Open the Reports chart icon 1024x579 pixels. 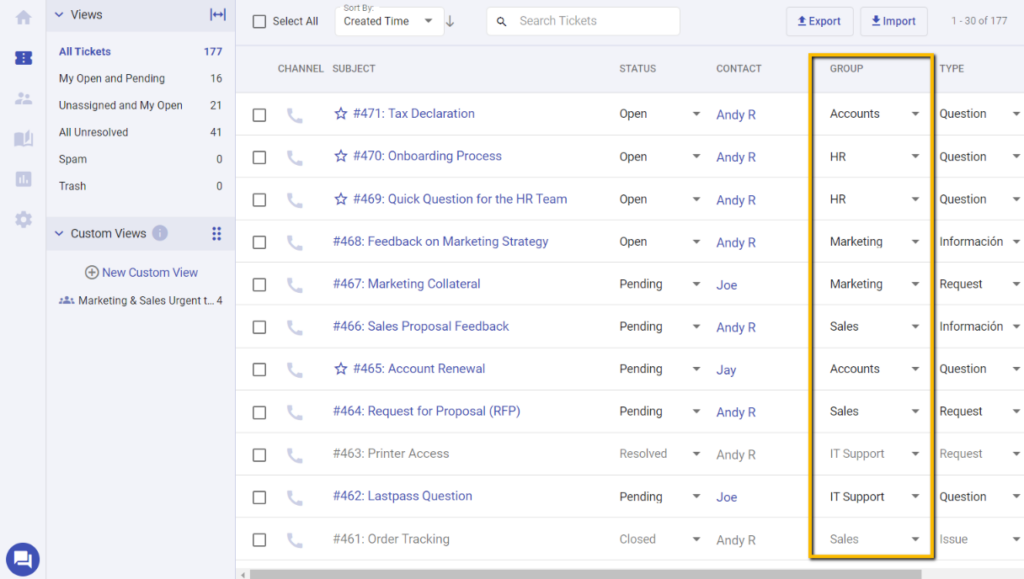pyautogui.click(x=24, y=179)
